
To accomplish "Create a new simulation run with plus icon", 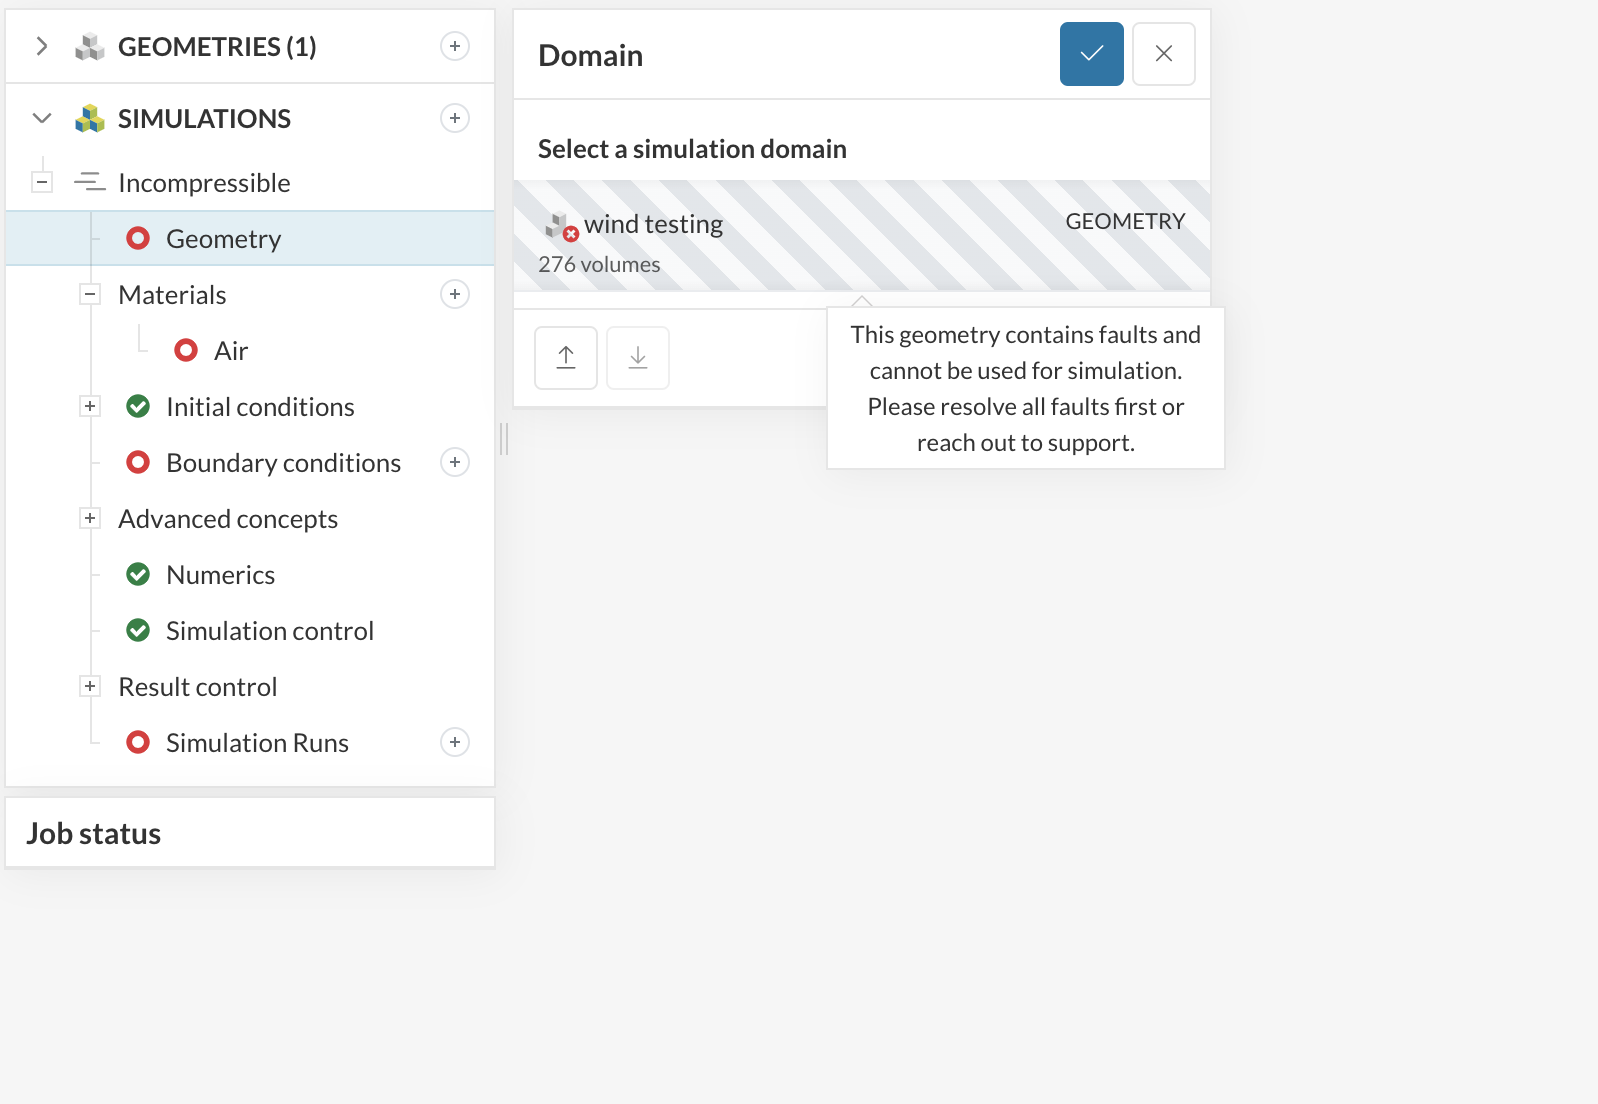I will click(x=455, y=742).
